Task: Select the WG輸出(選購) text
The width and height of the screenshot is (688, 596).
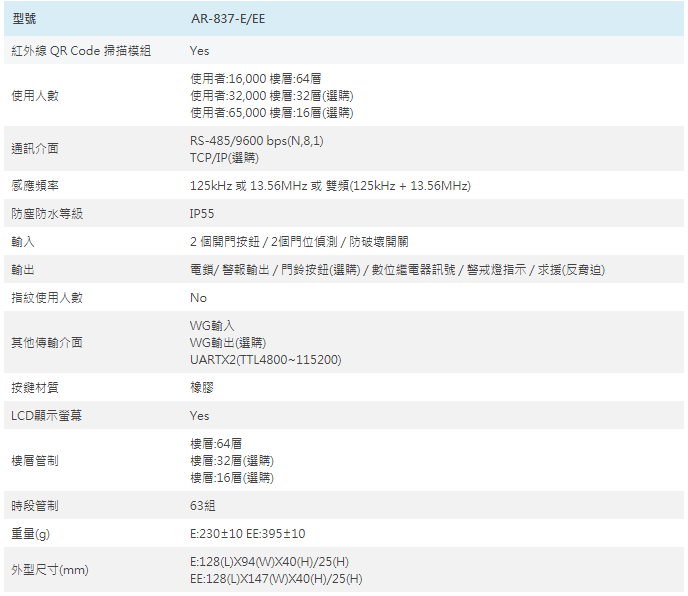Action: click(228, 343)
